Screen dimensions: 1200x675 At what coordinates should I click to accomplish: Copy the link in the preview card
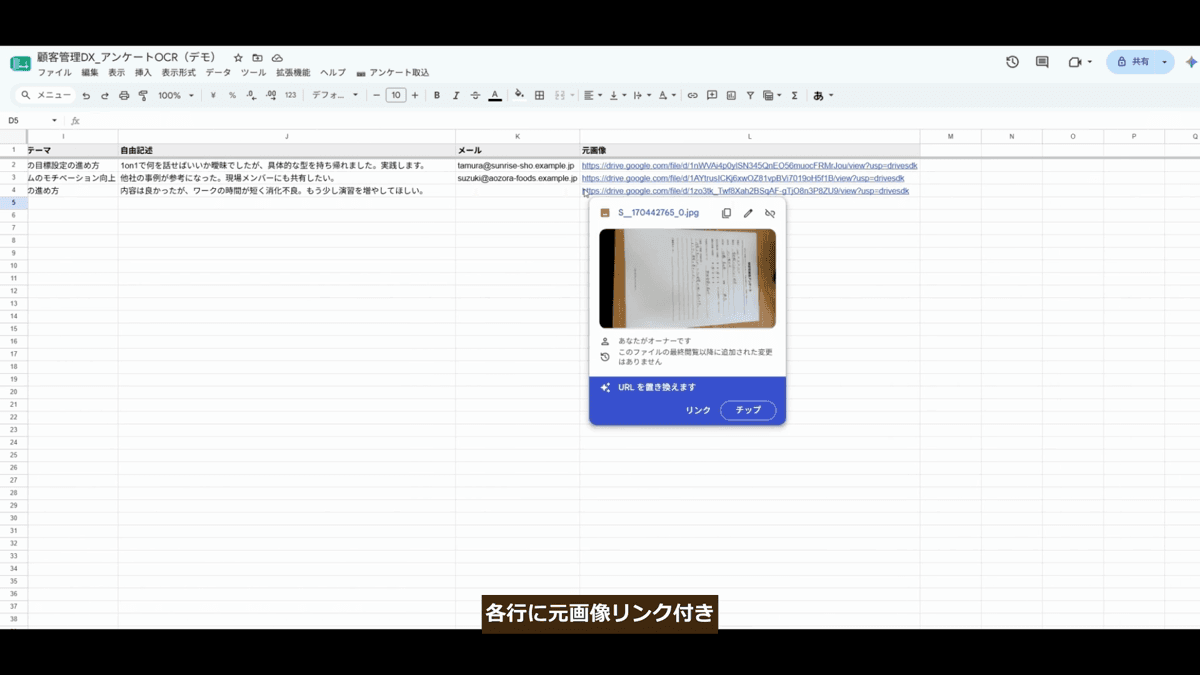tap(727, 213)
